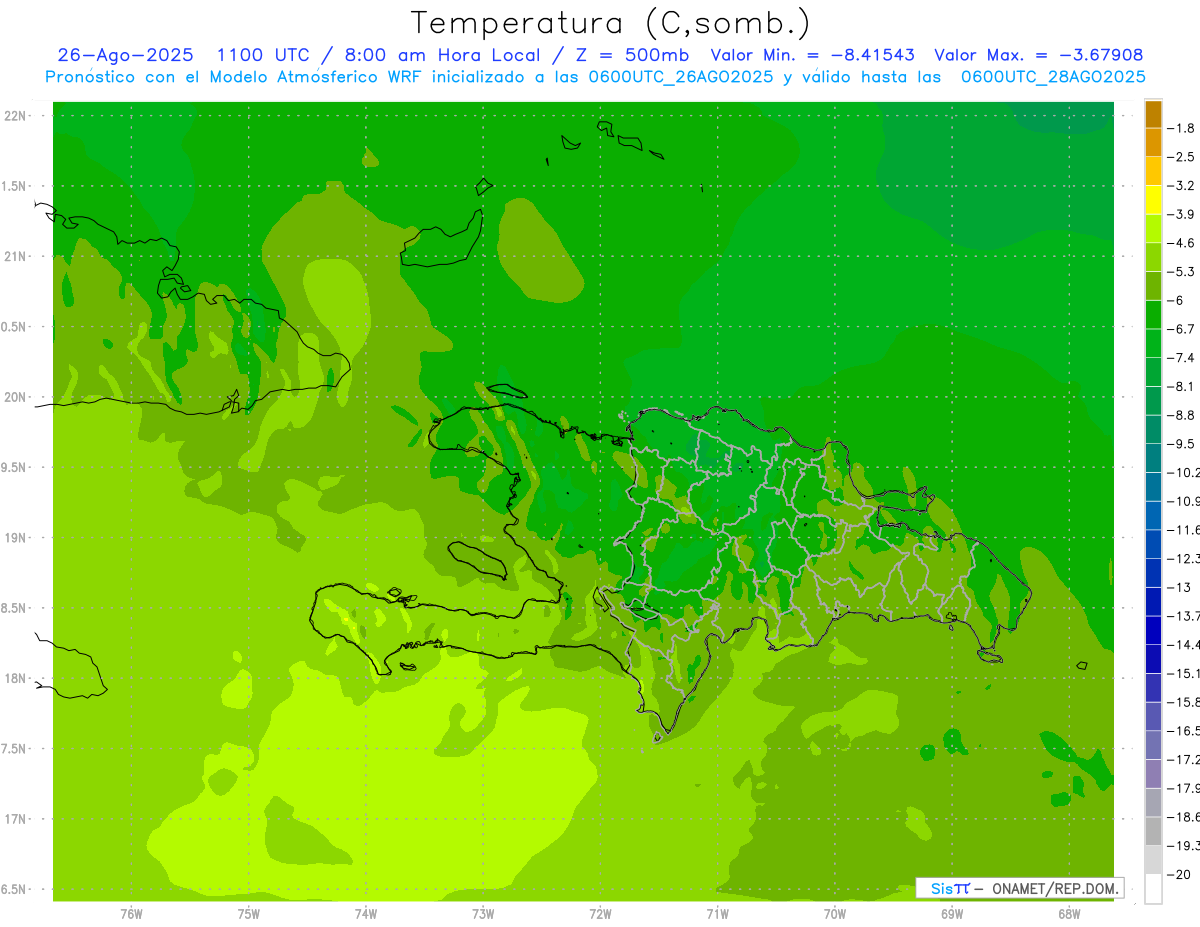The width and height of the screenshot is (1200, 927).
Task: Click the '21N' latitude label
Action: click(15, 256)
